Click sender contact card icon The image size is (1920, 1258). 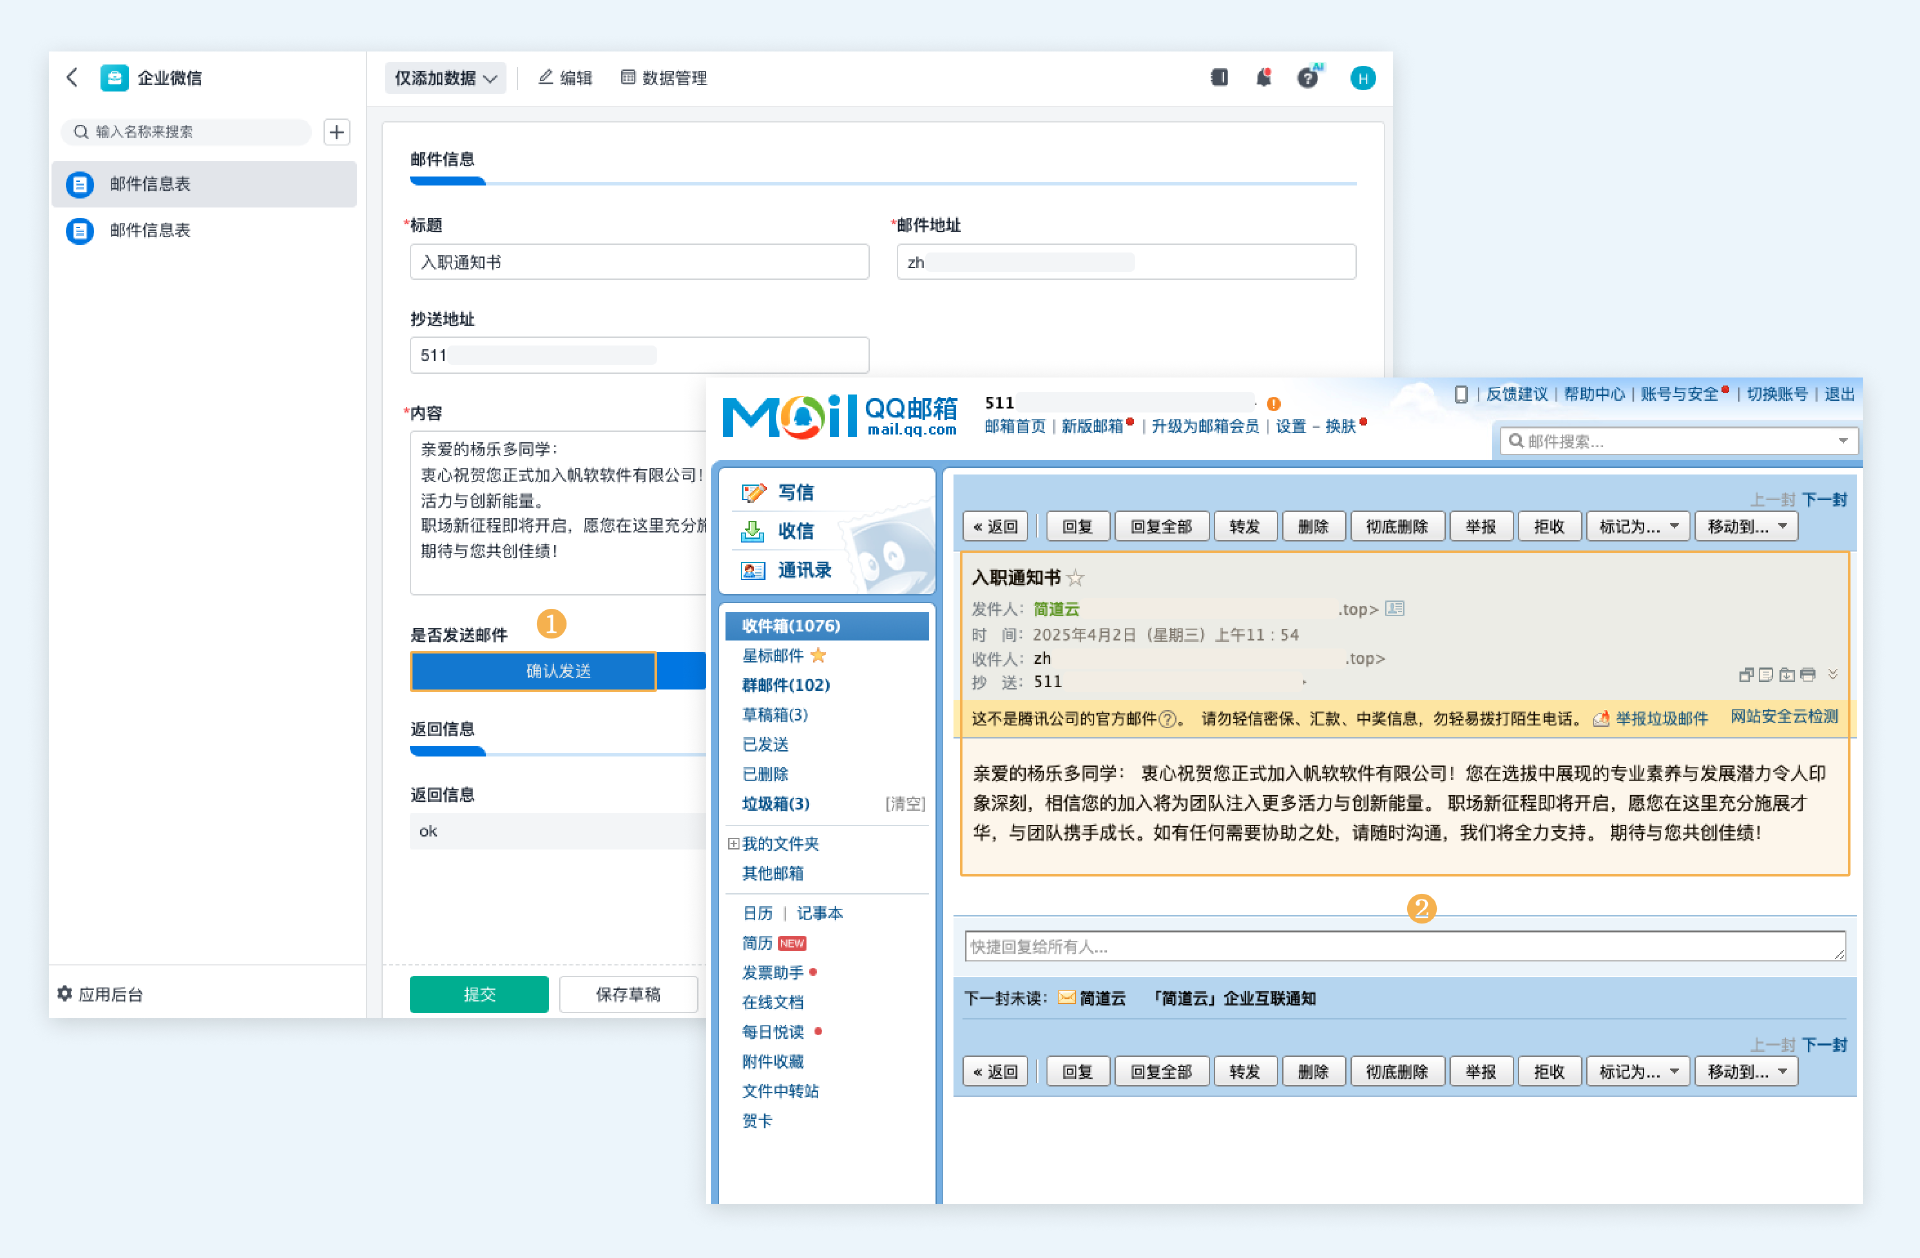pyautogui.click(x=1395, y=608)
